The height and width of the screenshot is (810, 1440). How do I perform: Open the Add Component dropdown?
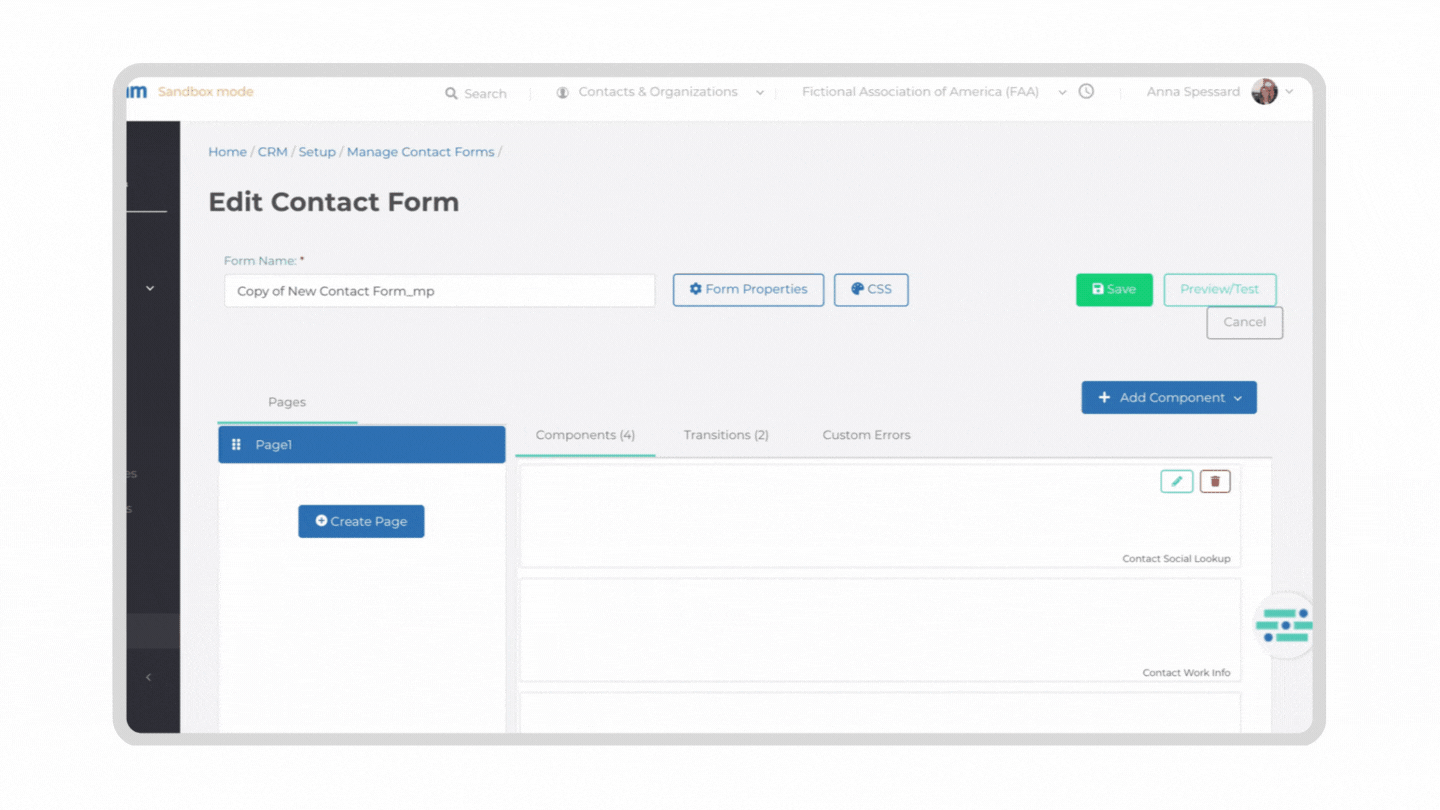pyautogui.click(x=1169, y=397)
